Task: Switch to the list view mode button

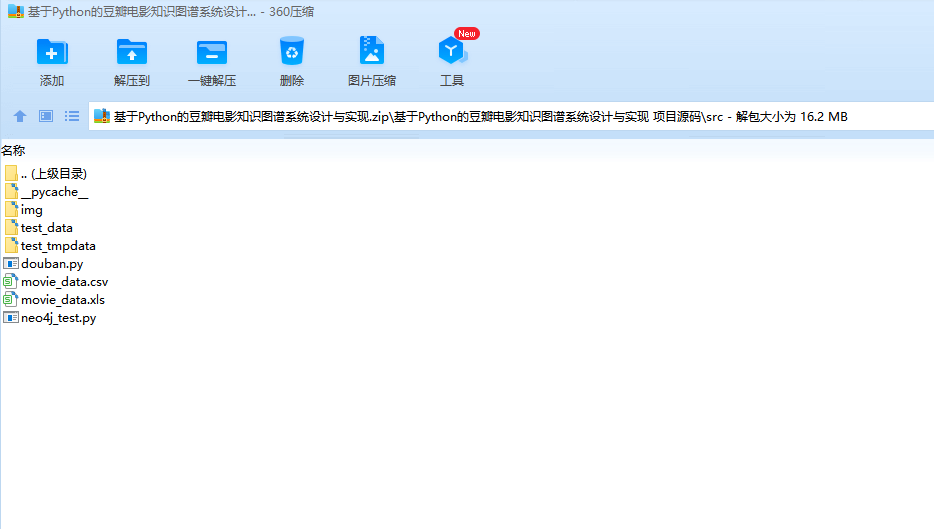Action: click(72, 116)
